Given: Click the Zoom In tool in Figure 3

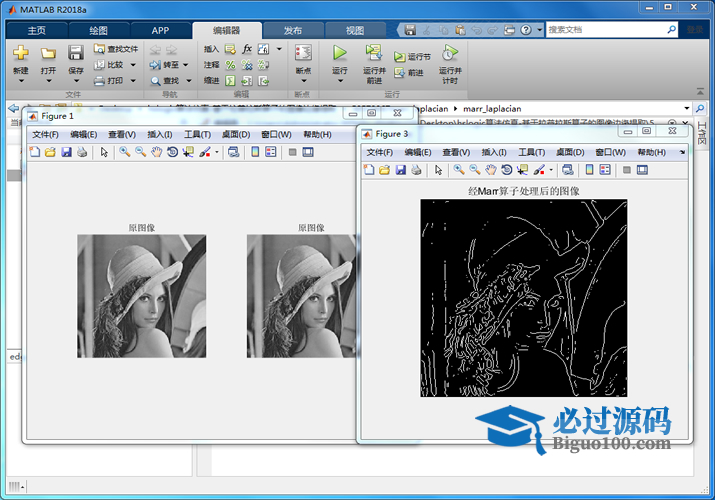Looking at the screenshot, I should (458, 170).
